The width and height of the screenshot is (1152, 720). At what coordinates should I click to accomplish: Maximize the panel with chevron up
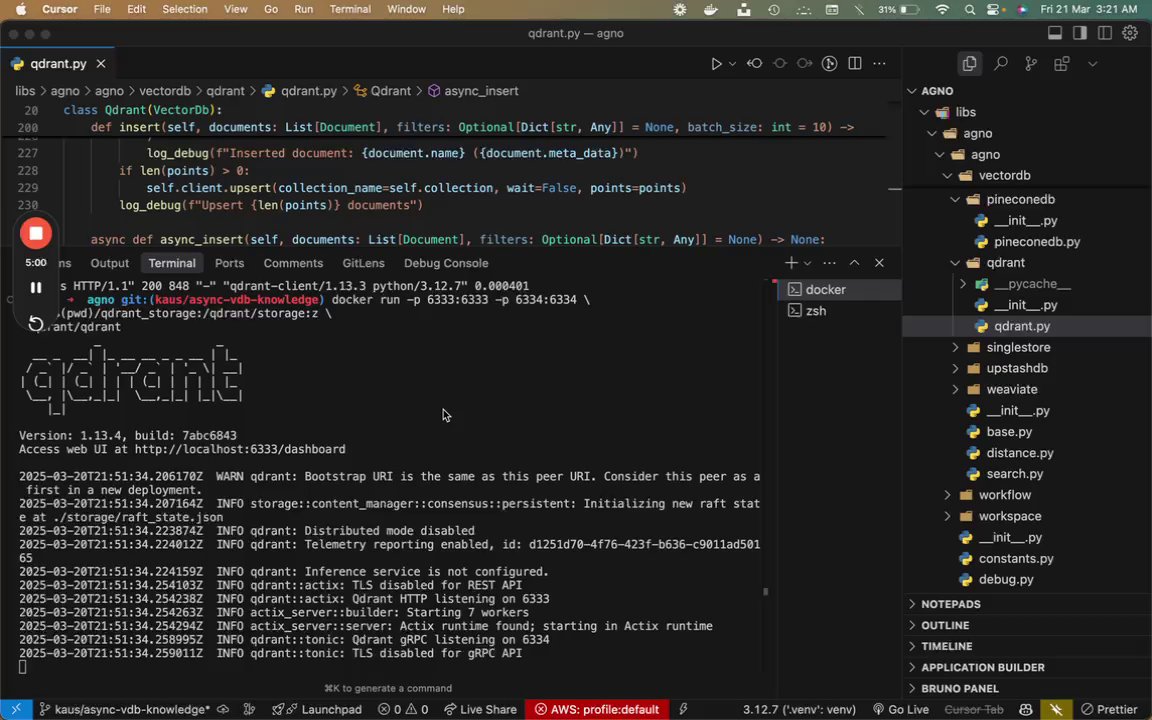tap(854, 263)
